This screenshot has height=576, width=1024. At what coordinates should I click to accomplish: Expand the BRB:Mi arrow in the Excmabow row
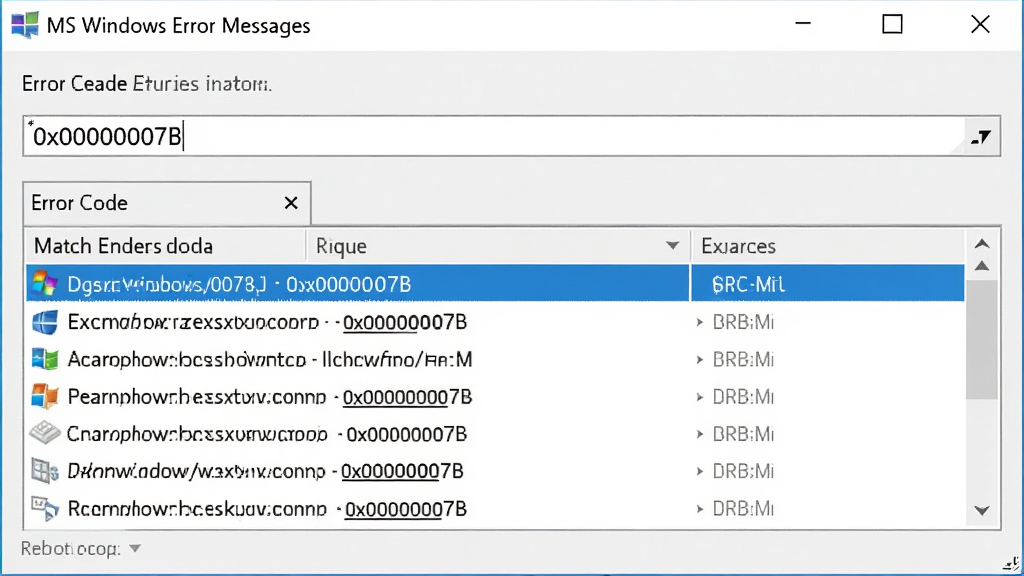[699, 323]
